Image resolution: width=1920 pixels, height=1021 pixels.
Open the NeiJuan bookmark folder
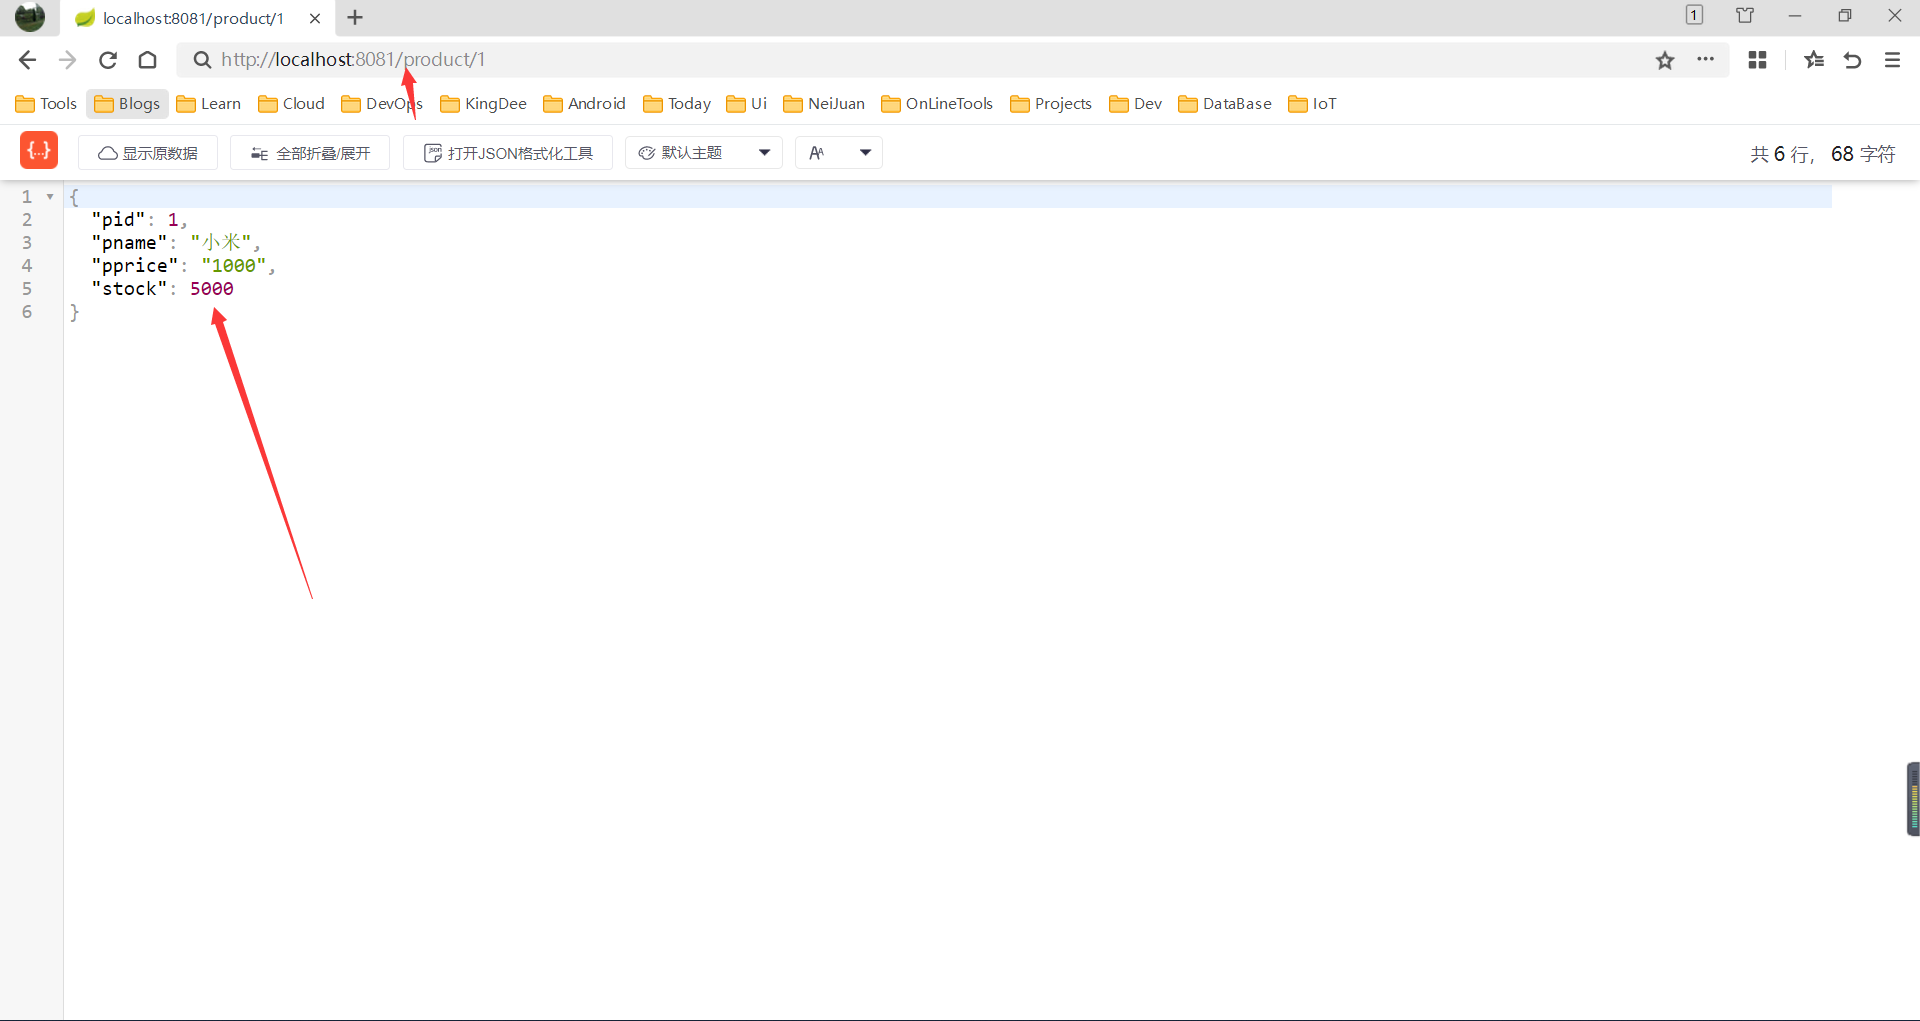click(x=824, y=104)
